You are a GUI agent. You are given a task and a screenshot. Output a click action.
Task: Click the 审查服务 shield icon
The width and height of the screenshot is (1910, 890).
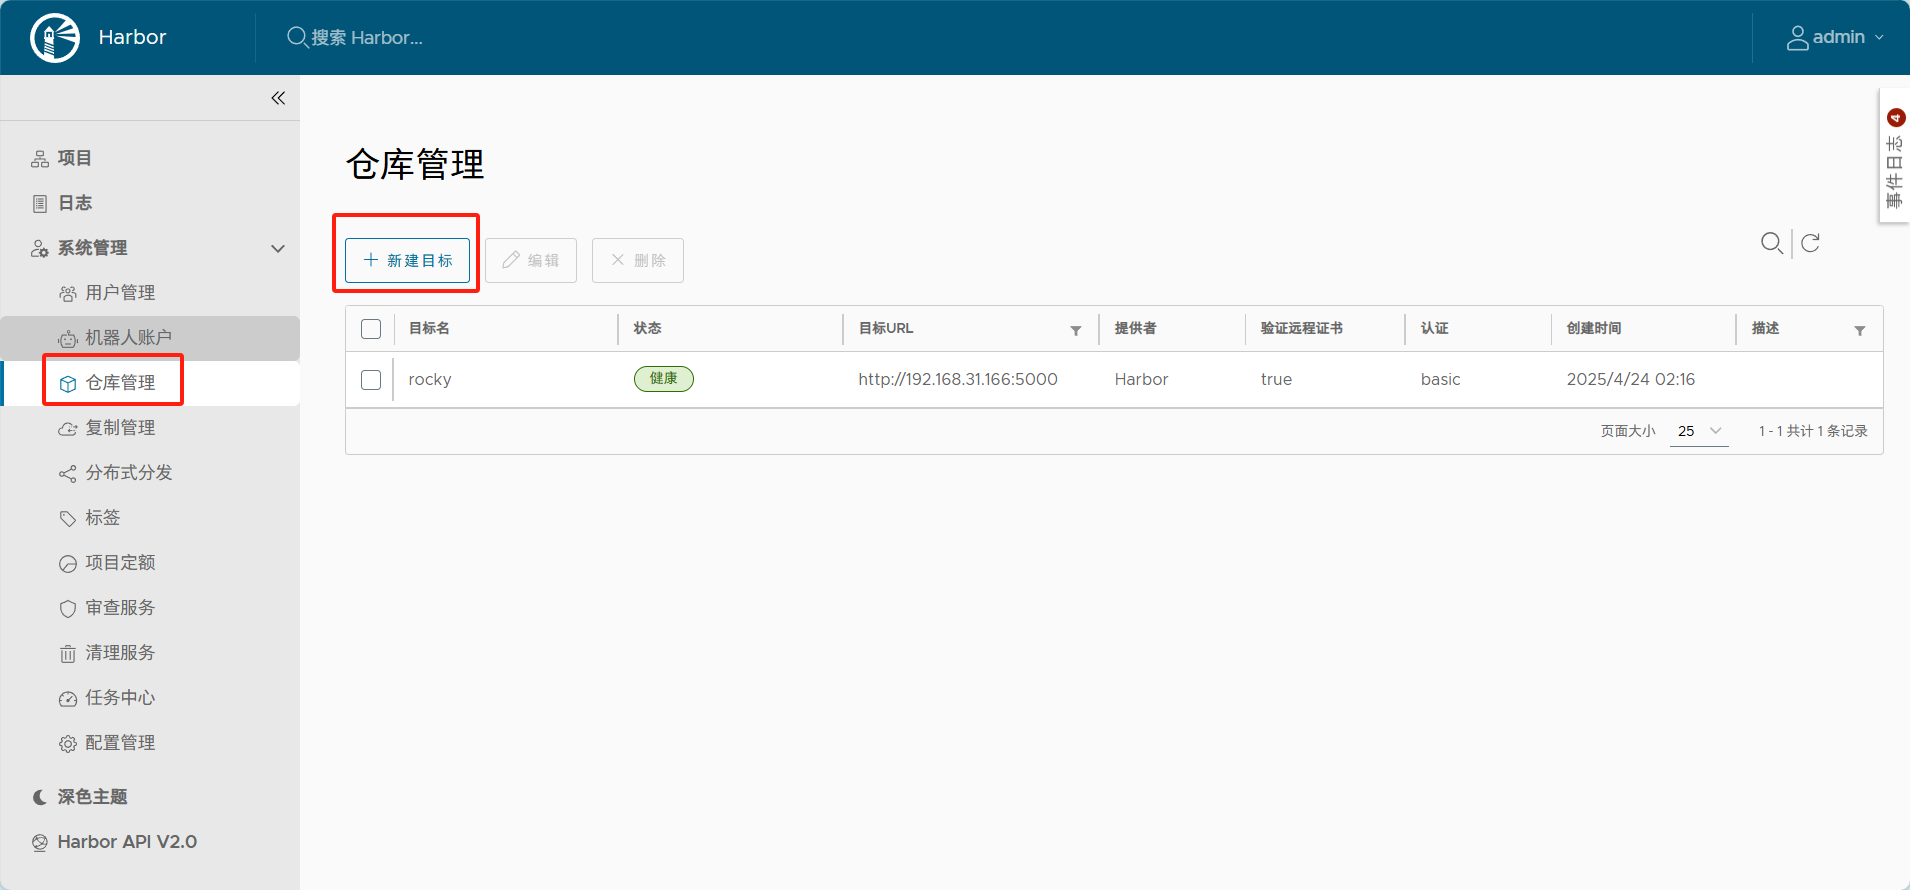pos(68,609)
